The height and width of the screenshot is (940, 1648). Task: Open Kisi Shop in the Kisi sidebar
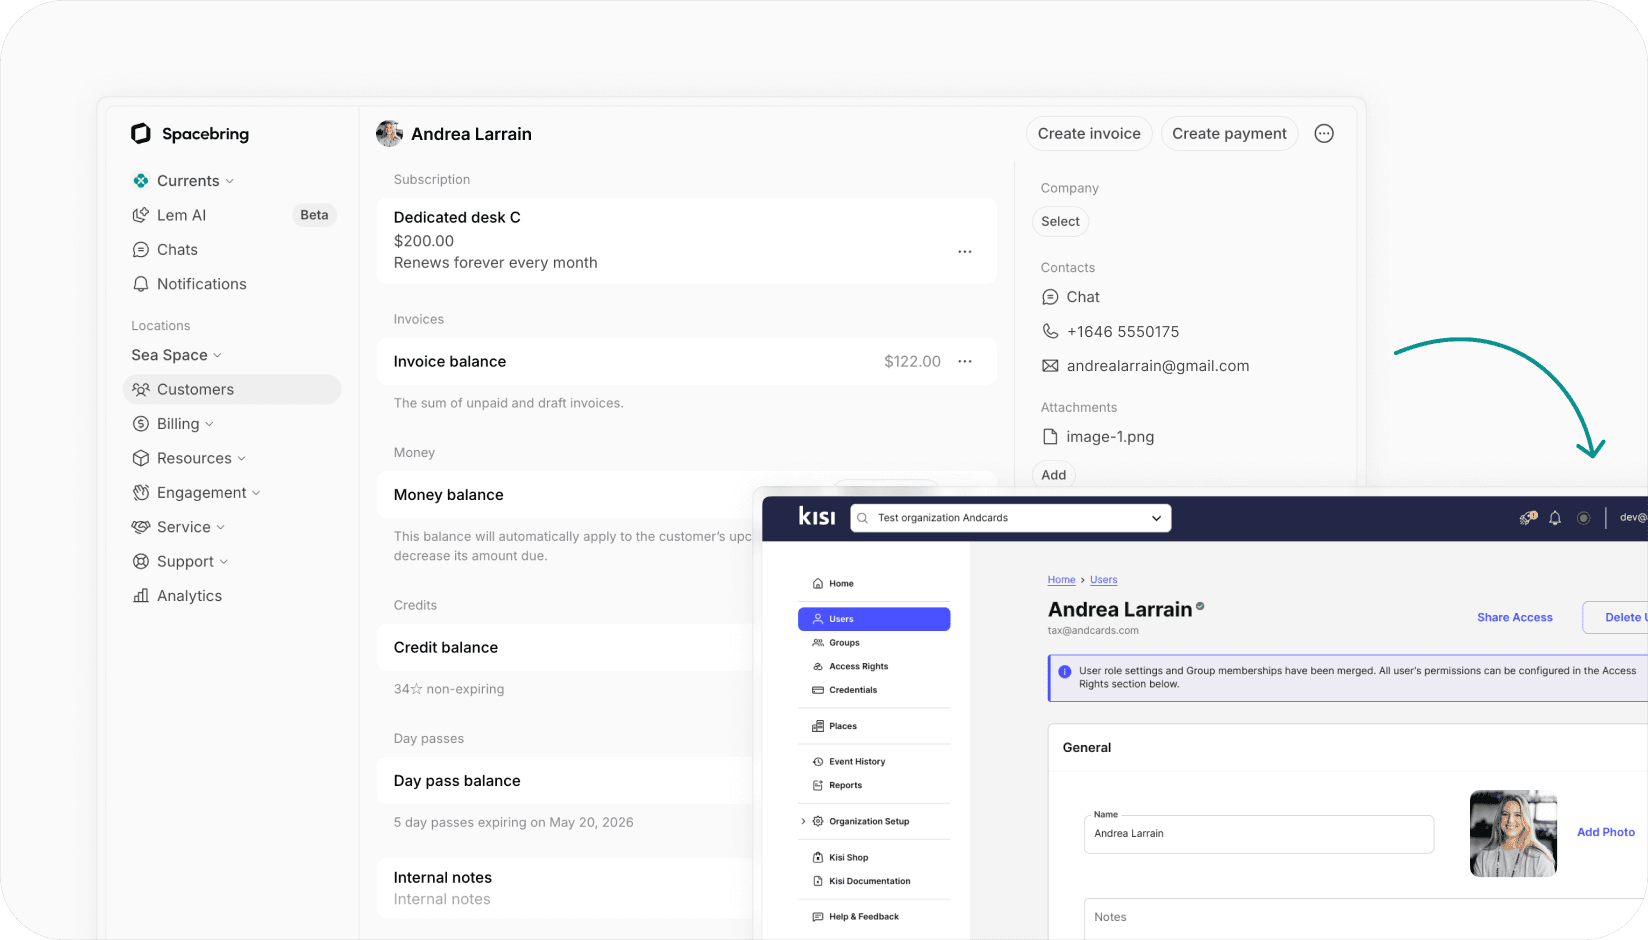[x=840, y=858]
